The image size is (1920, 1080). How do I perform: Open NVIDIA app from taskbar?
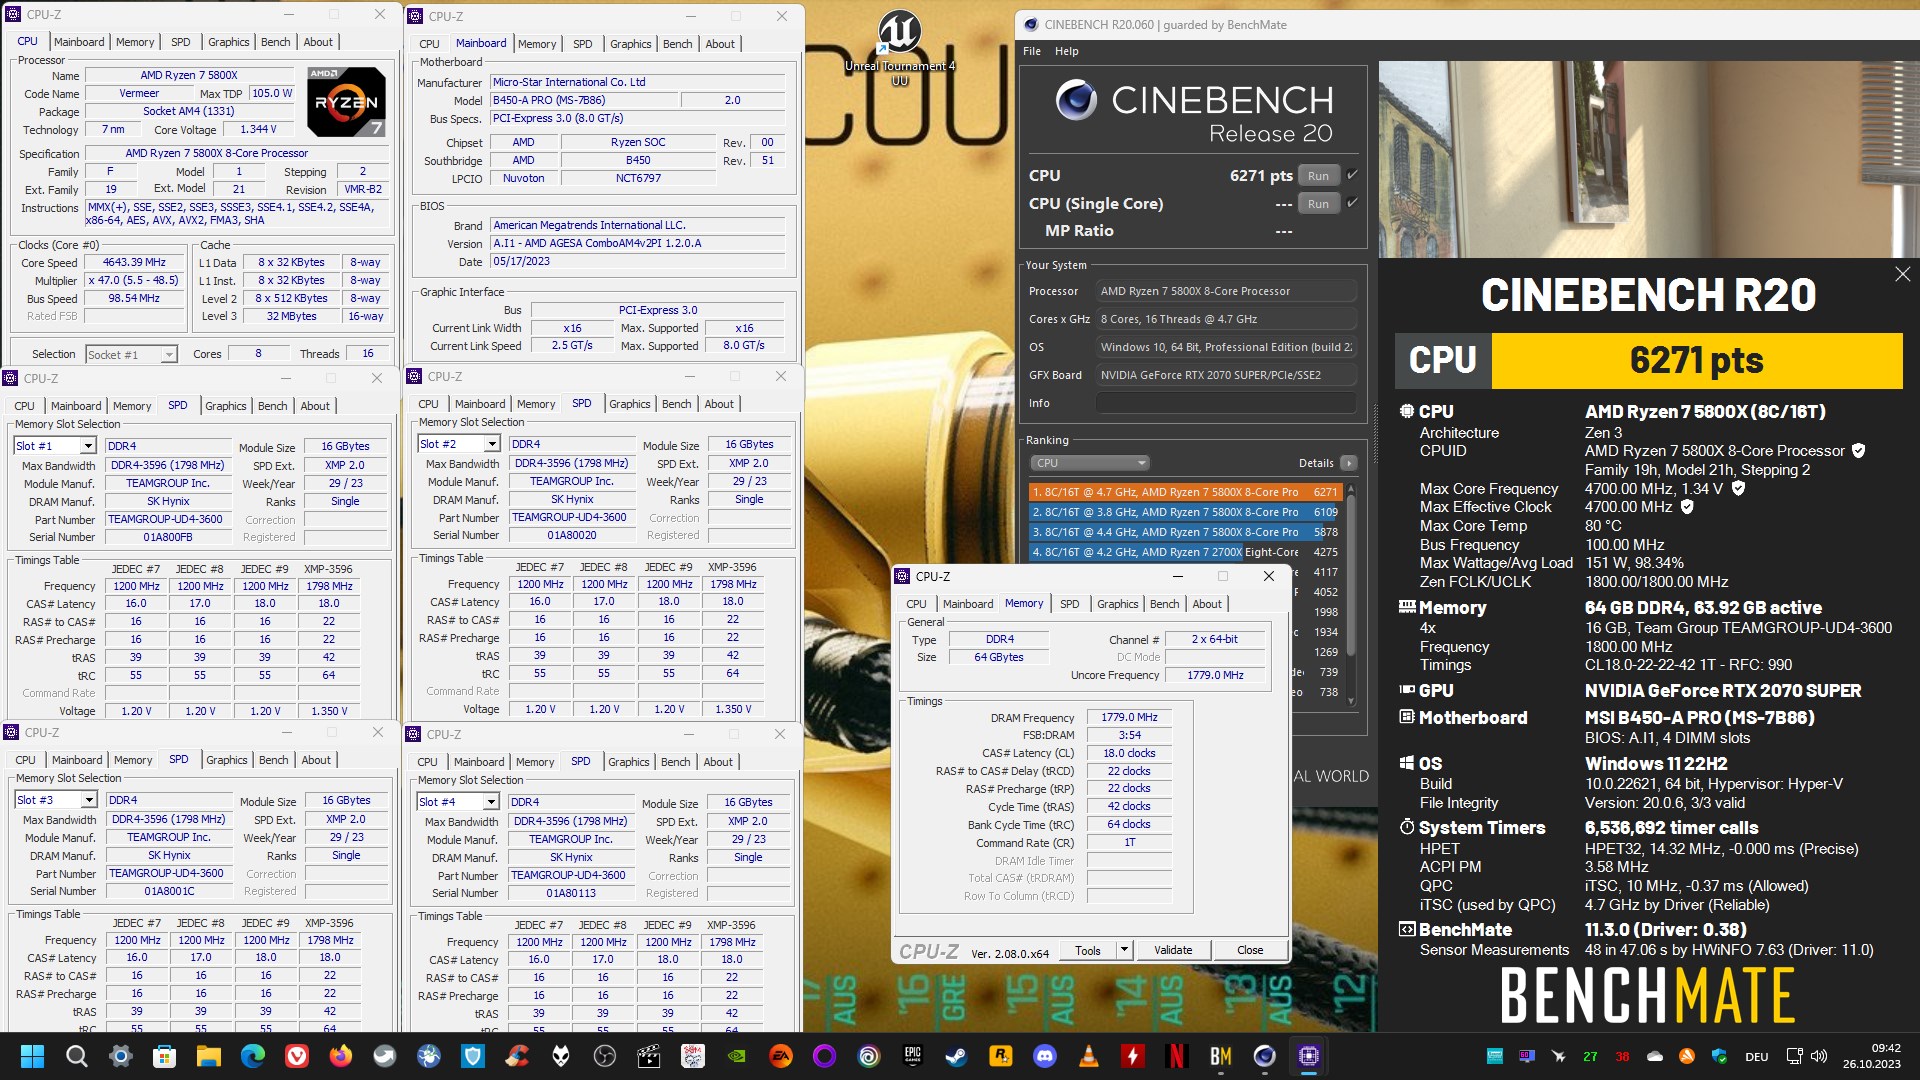coord(736,1056)
